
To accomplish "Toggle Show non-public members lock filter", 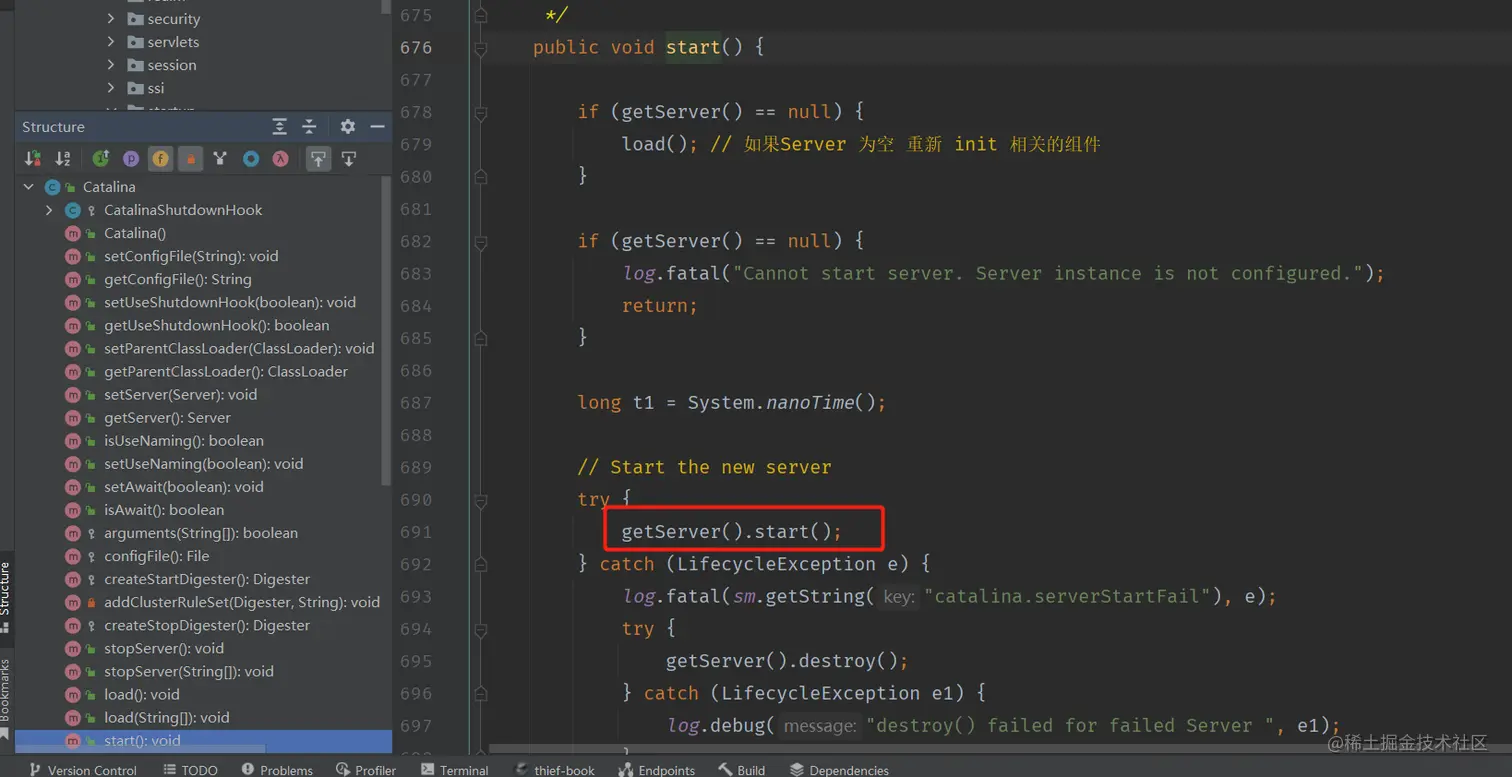I will [x=190, y=158].
